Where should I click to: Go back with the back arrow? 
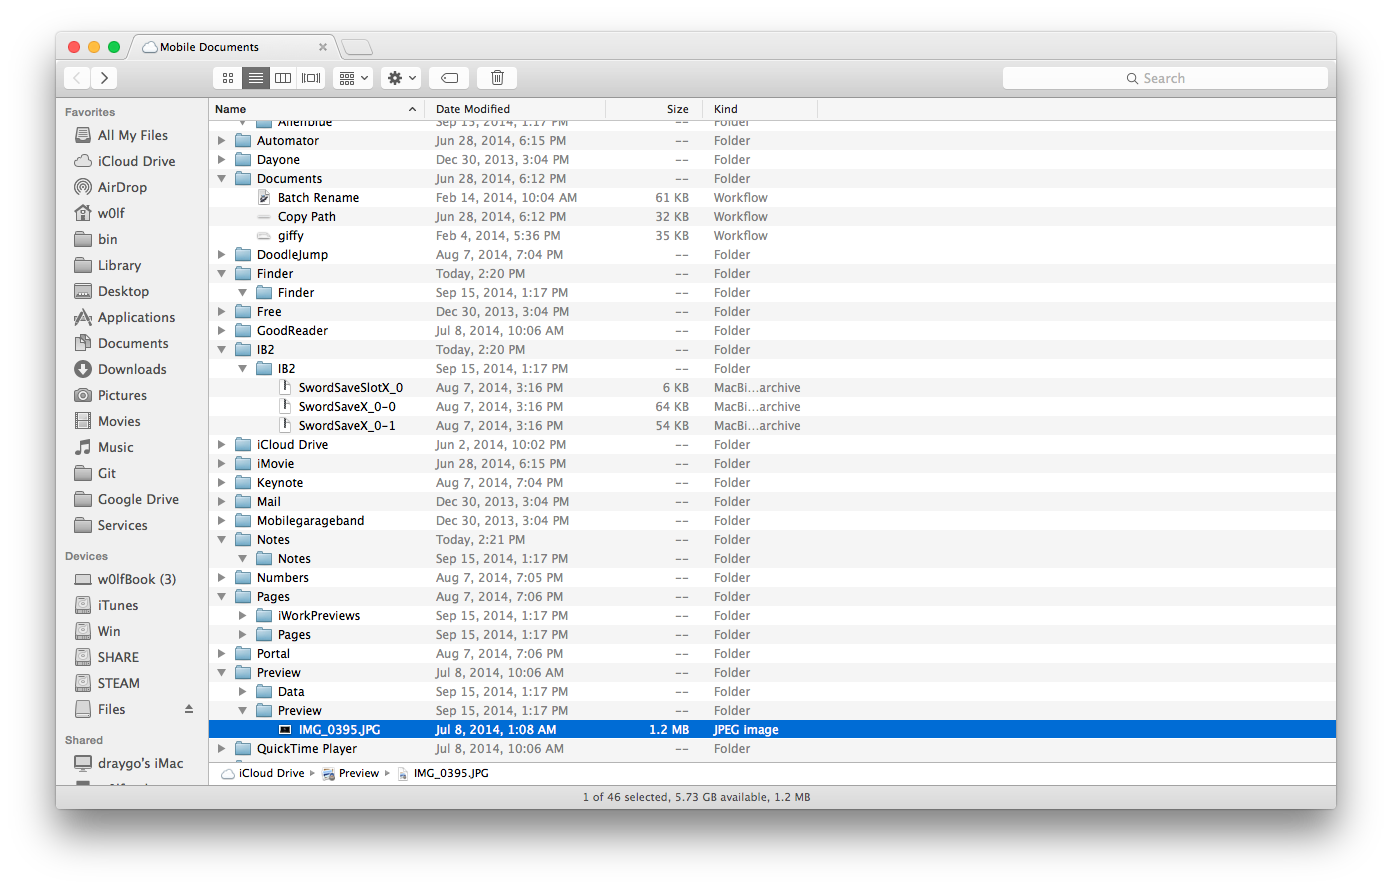click(77, 78)
